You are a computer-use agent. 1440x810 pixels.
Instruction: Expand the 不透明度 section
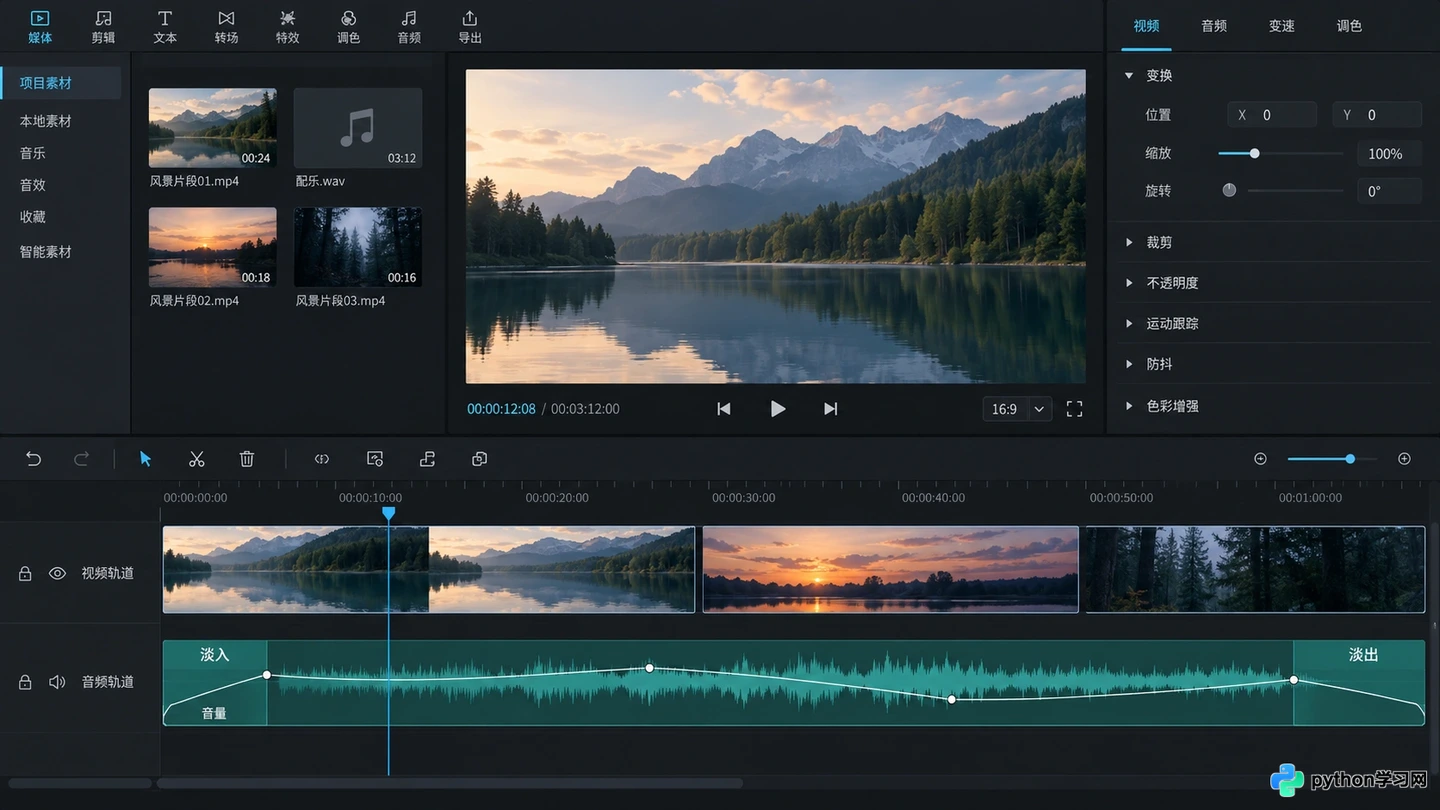pyautogui.click(x=1129, y=283)
